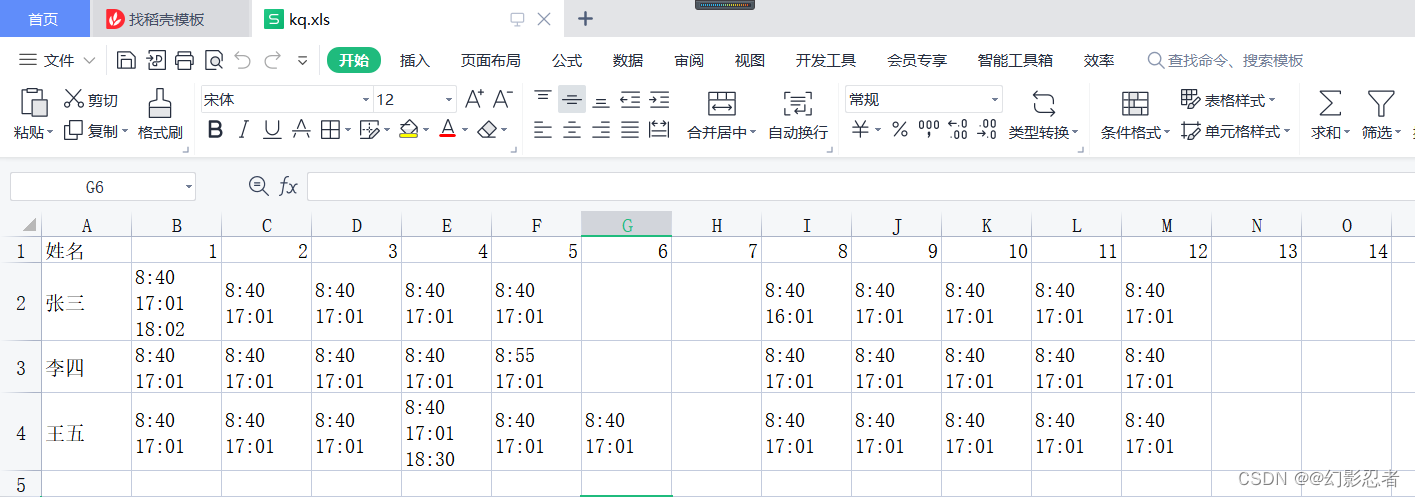Image resolution: width=1415 pixels, height=497 pixels.
Task: Click the Decrease indent icon
Action: 630,99
